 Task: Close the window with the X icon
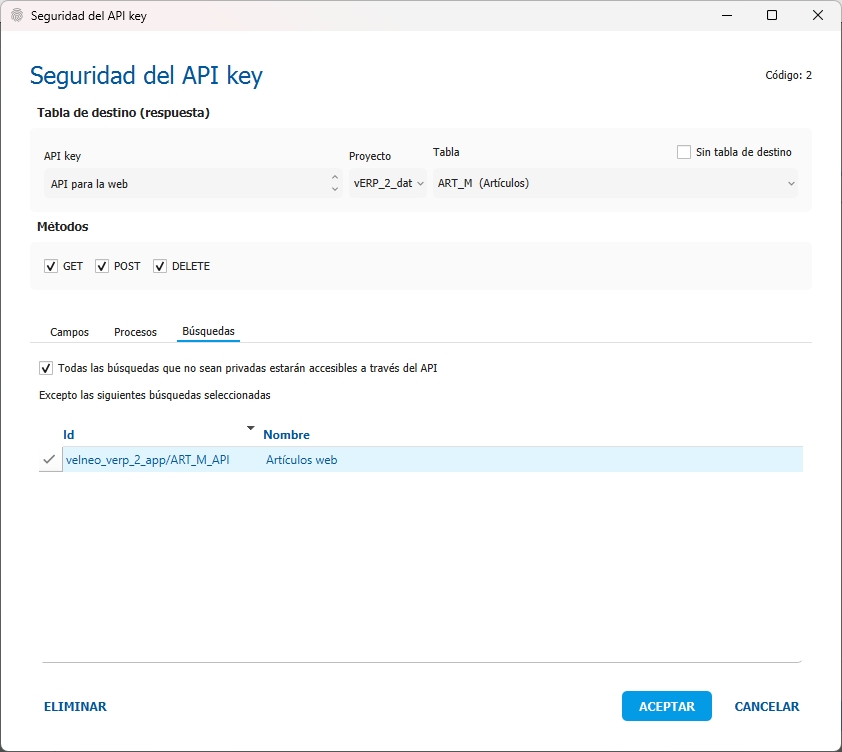pos(818,16)
